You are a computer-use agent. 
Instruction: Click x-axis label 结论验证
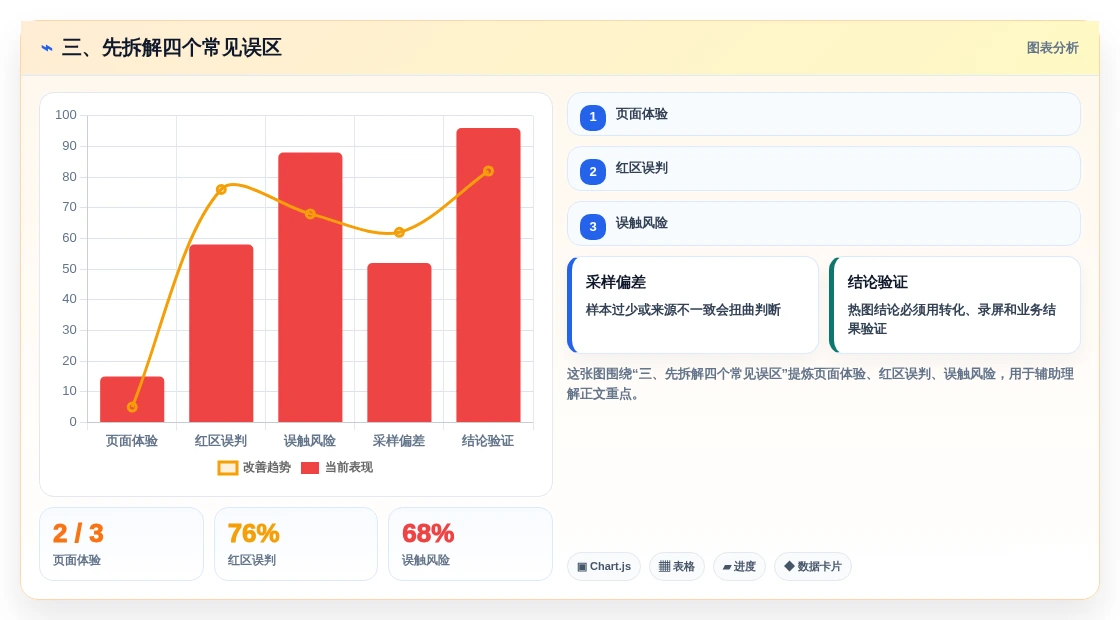pos(488,441)
